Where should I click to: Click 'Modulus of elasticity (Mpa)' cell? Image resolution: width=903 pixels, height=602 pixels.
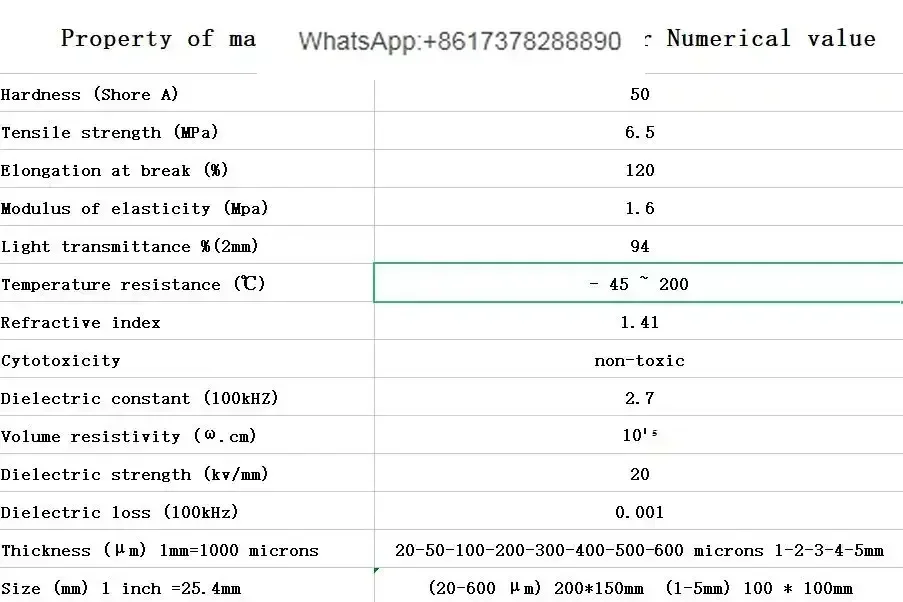tap(187, 207)
